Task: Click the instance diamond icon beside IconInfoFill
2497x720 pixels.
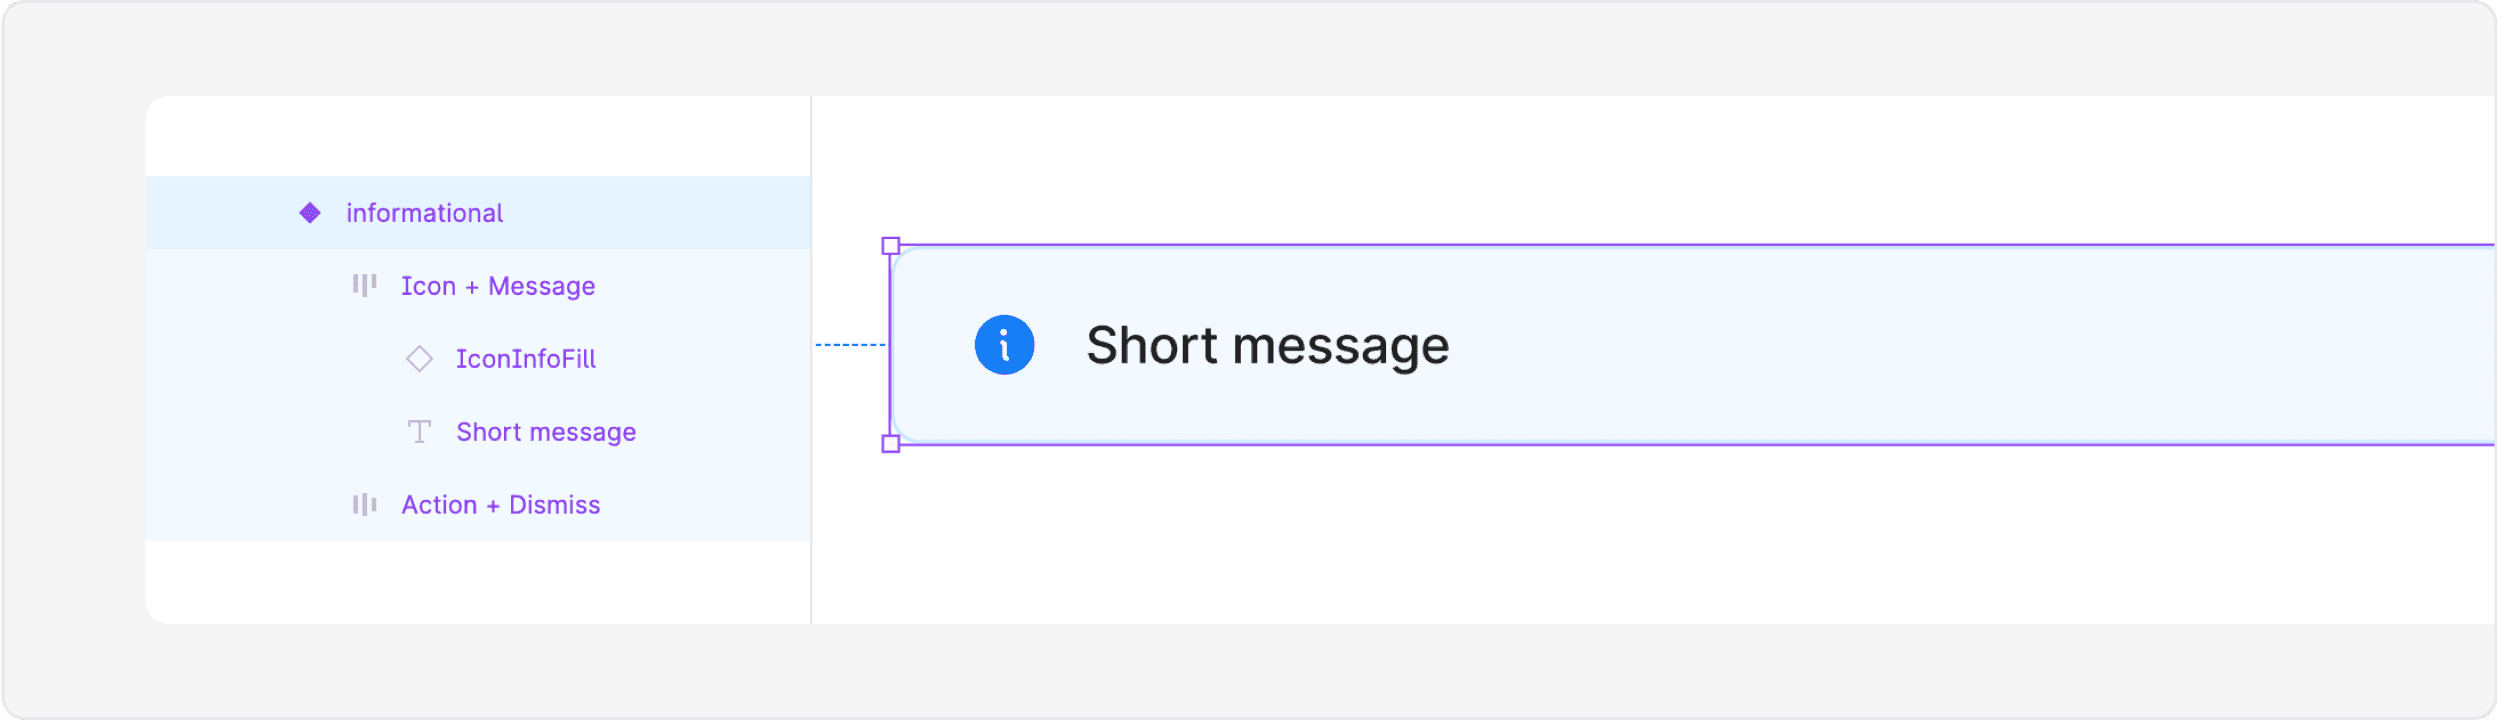Action: [421, 358]
